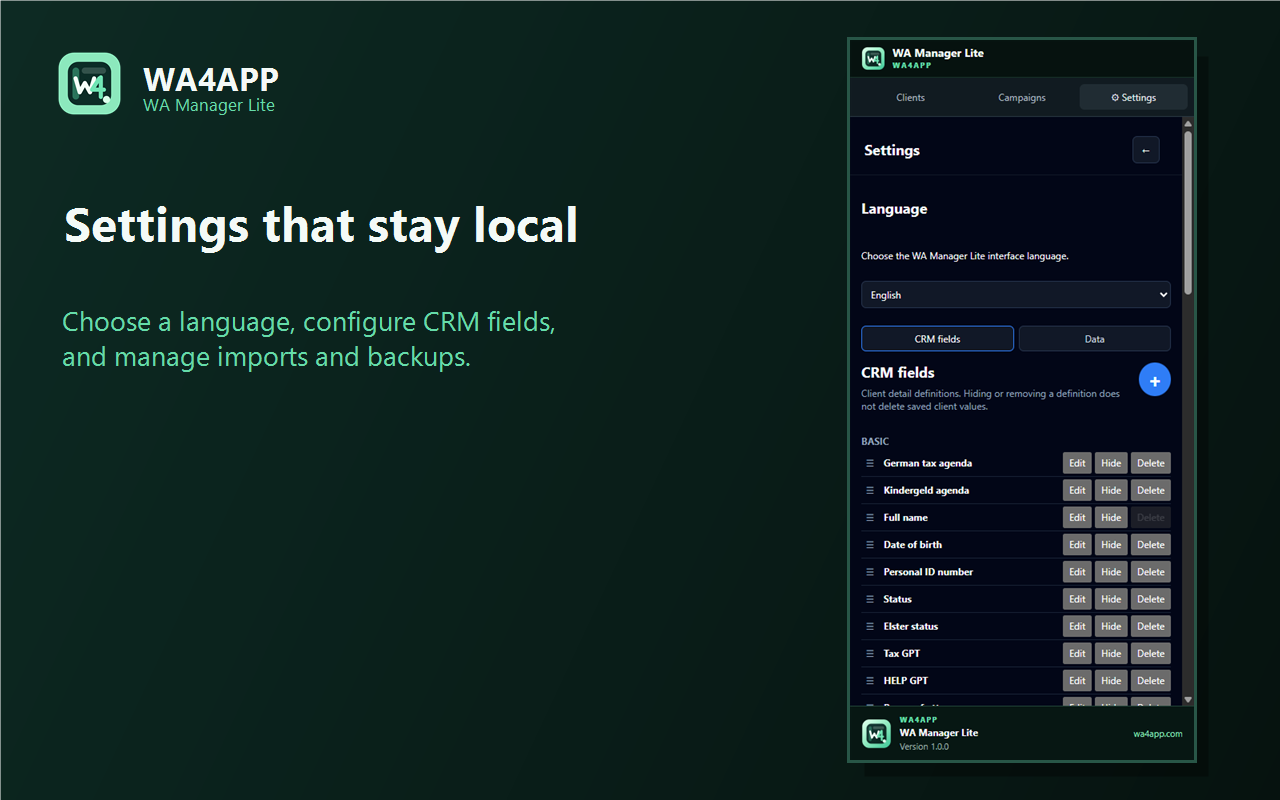
Task: Edit the Full name field
Action: 1077,517
